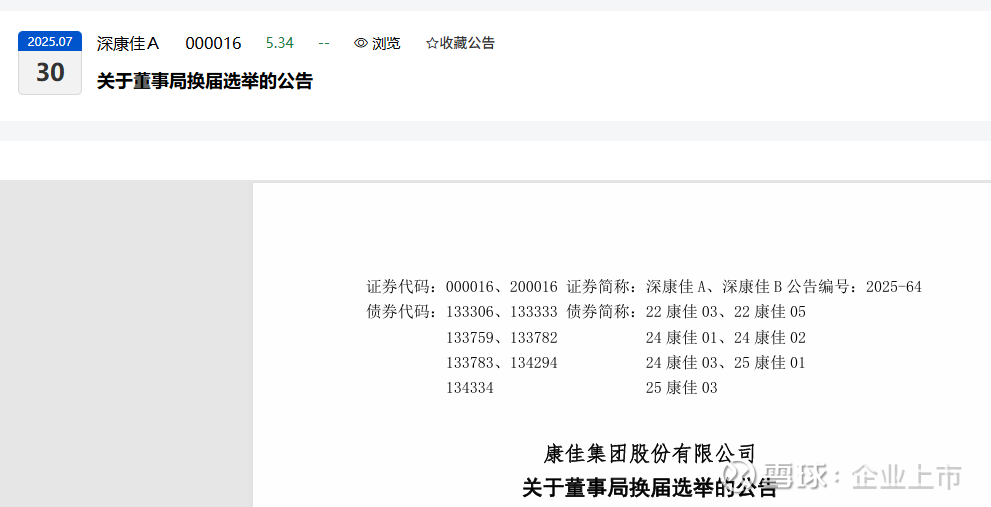This screenshot has height=507, width=991.
Task: Click the 浏览 view count label
Action: (386, 43)
